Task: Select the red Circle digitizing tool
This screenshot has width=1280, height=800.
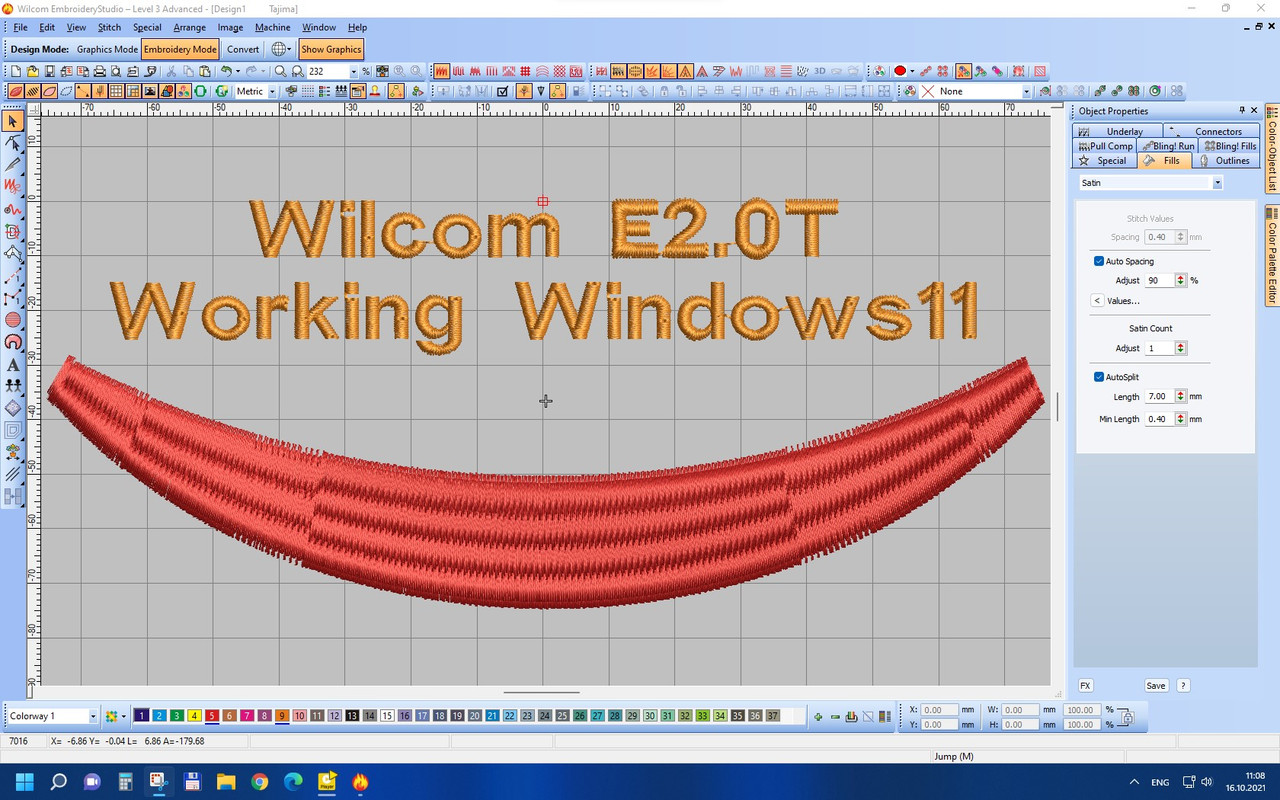Action: click(x=13, y=320)
